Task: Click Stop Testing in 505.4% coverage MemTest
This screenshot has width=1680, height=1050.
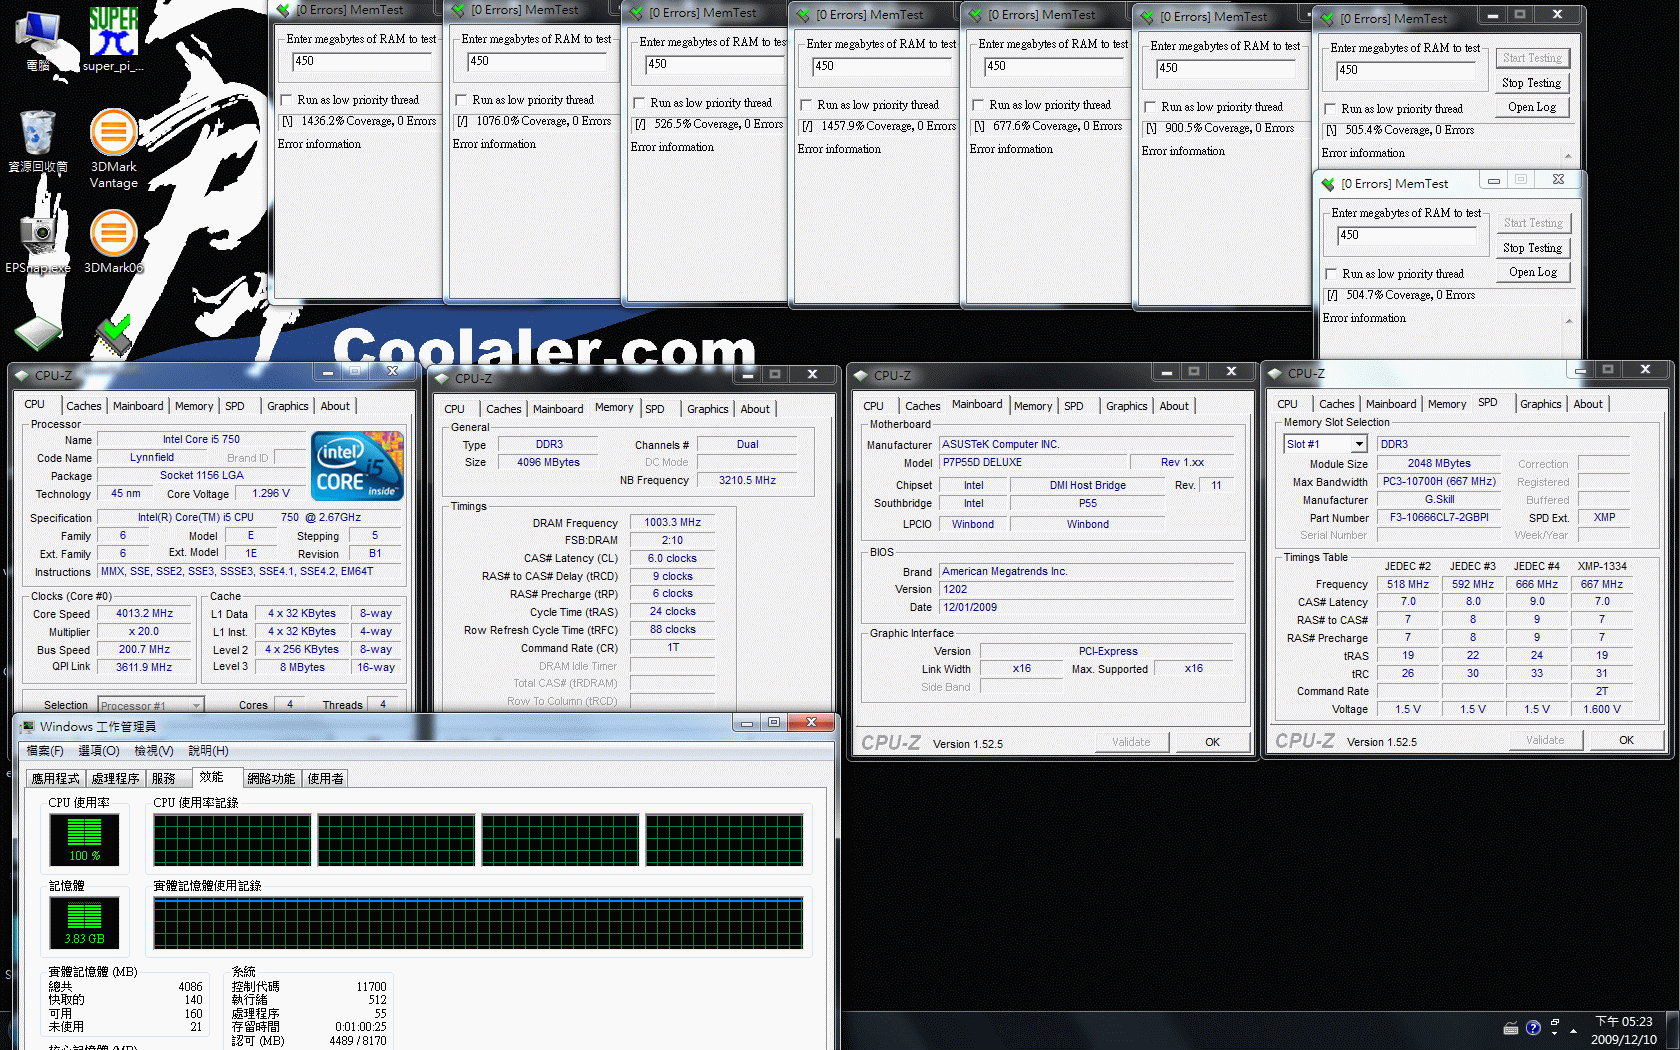Action: pos(1532,83)
